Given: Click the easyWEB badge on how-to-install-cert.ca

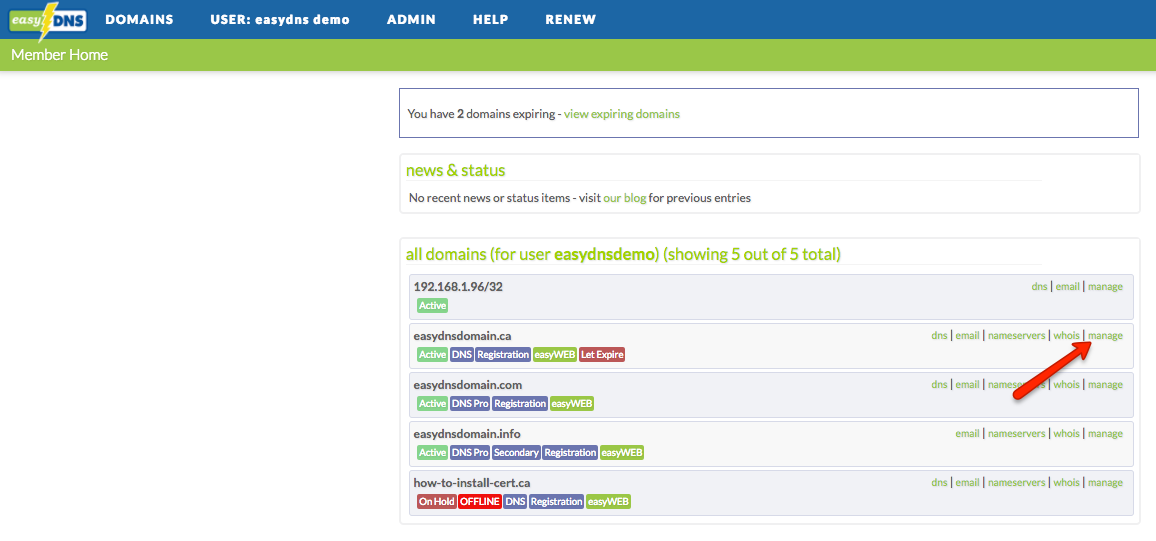Looking at the screenshot, I should coord(609,501).
